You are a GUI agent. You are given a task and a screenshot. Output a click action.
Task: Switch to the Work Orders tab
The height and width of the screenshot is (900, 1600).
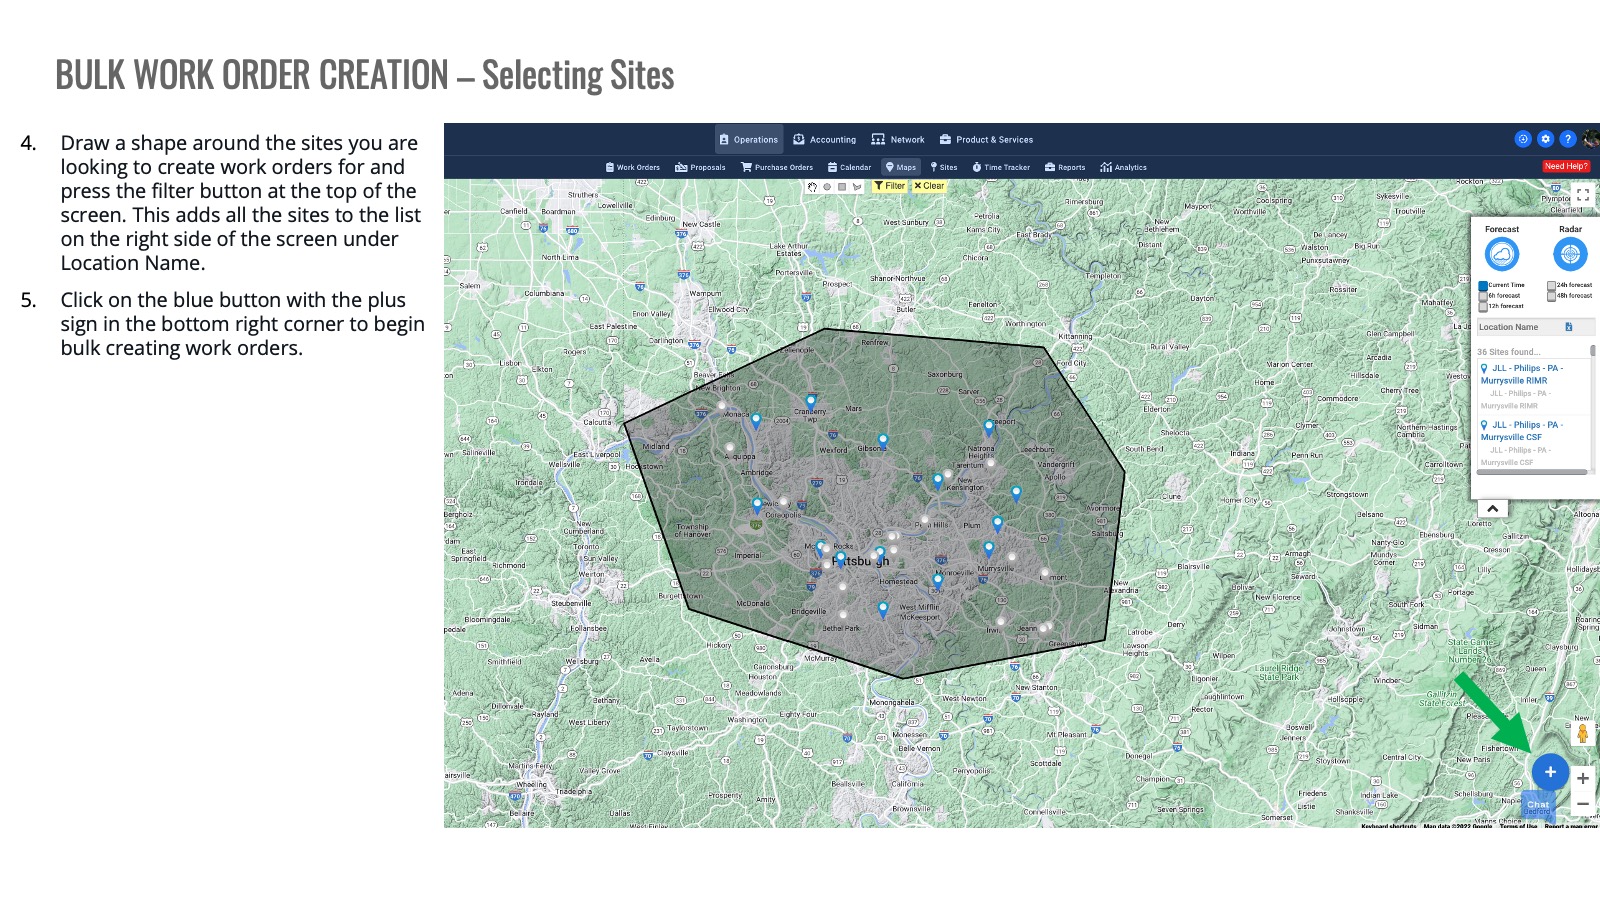click(x=632, y=168)
